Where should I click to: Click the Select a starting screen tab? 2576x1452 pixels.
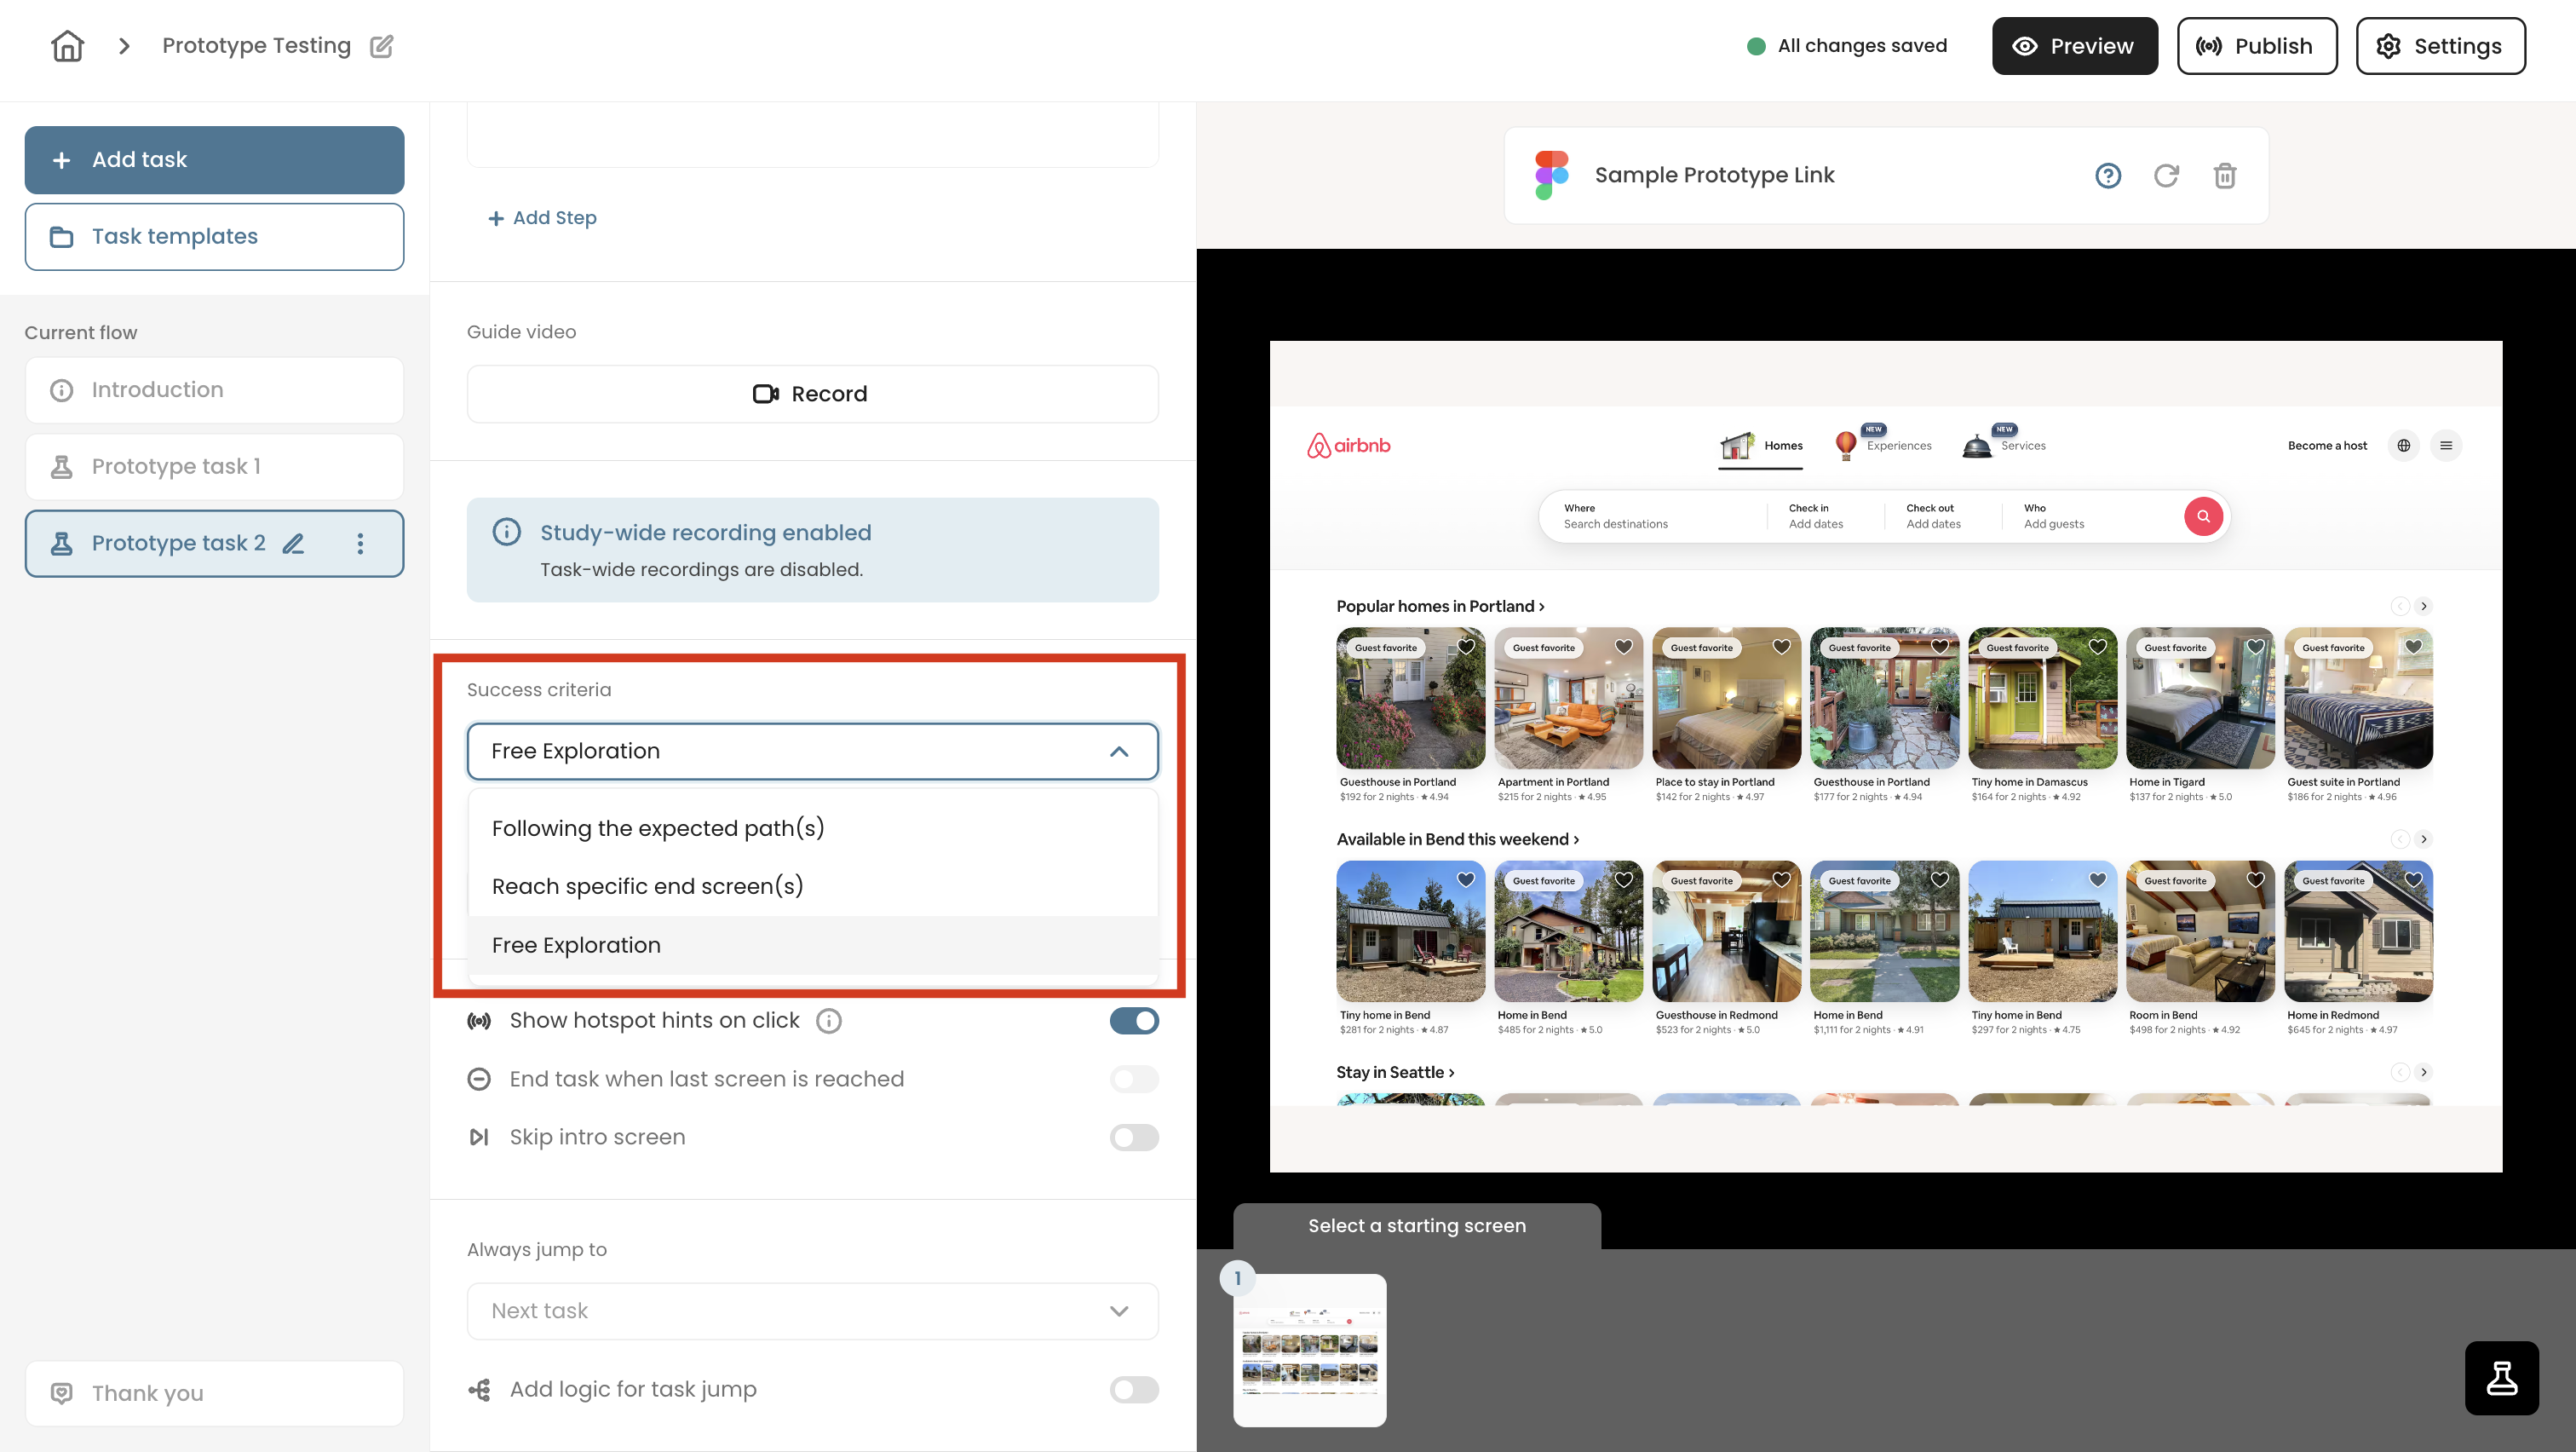(x=1416, y=1226)
